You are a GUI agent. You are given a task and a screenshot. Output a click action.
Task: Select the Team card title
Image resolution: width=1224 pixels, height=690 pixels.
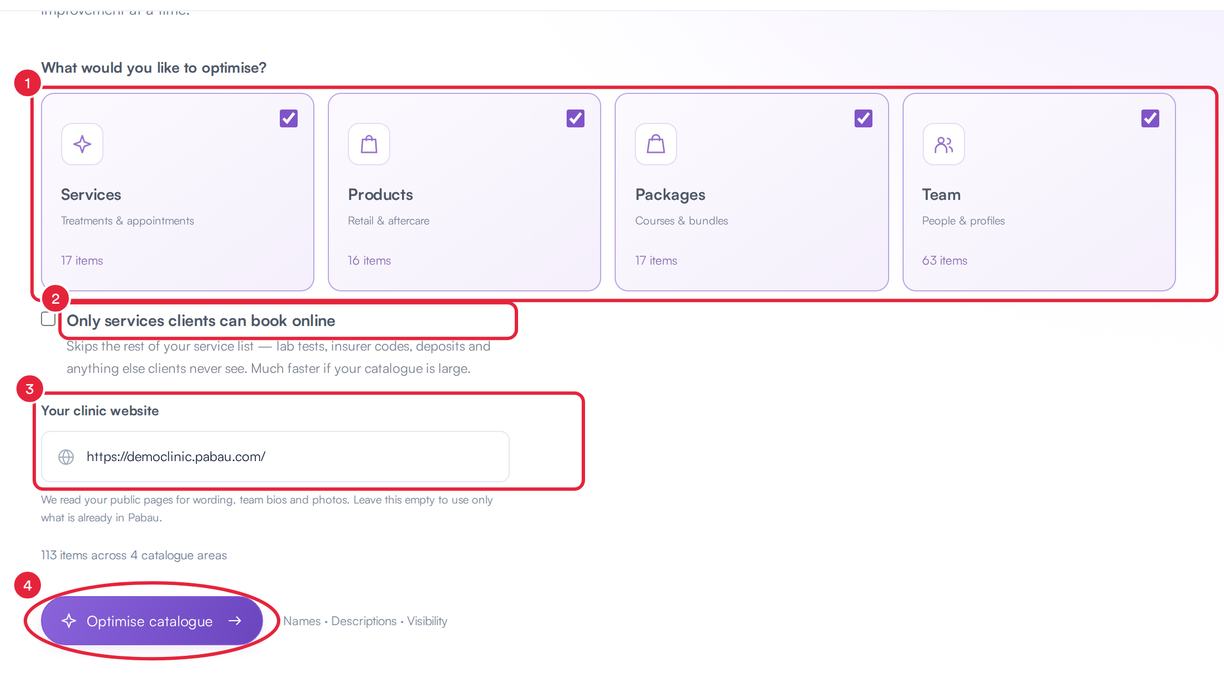941,194
